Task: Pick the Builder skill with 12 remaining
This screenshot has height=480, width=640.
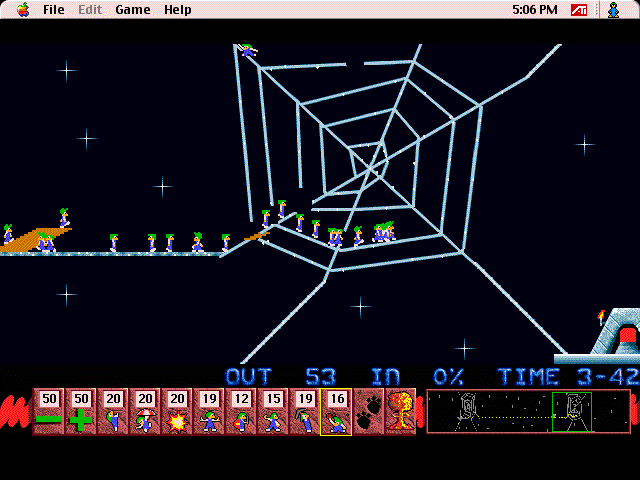Action: (240, 412)
